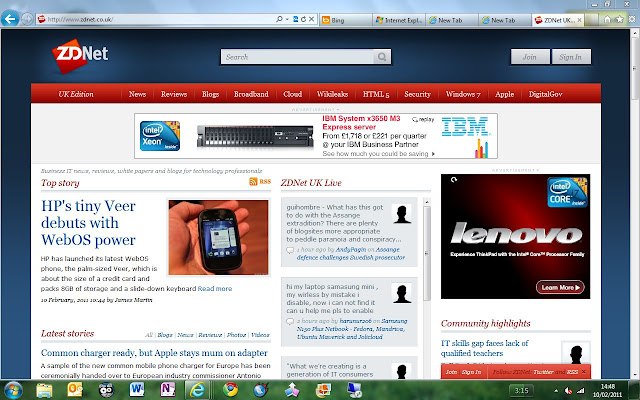
Task: Open the browser Home icon
Action: pyautogui.click(x=607, y=19)
